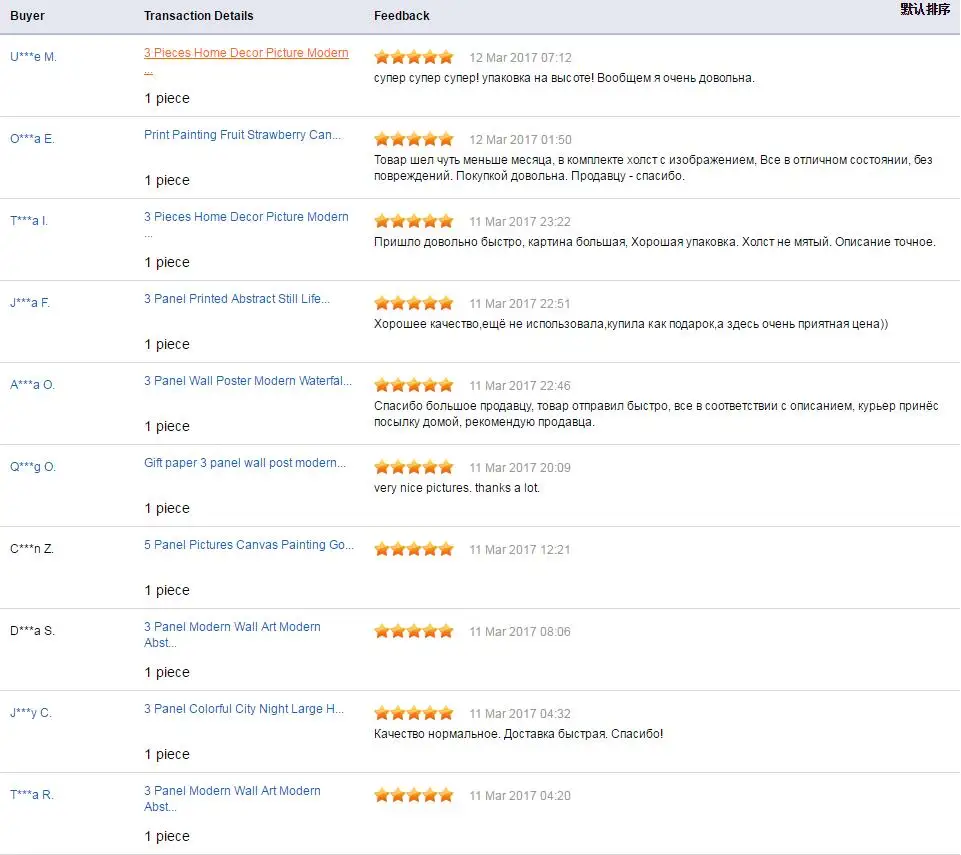
Task: Open D***a S.'s 3 Panel Modern Wall Art link
Action: [232, 634]
